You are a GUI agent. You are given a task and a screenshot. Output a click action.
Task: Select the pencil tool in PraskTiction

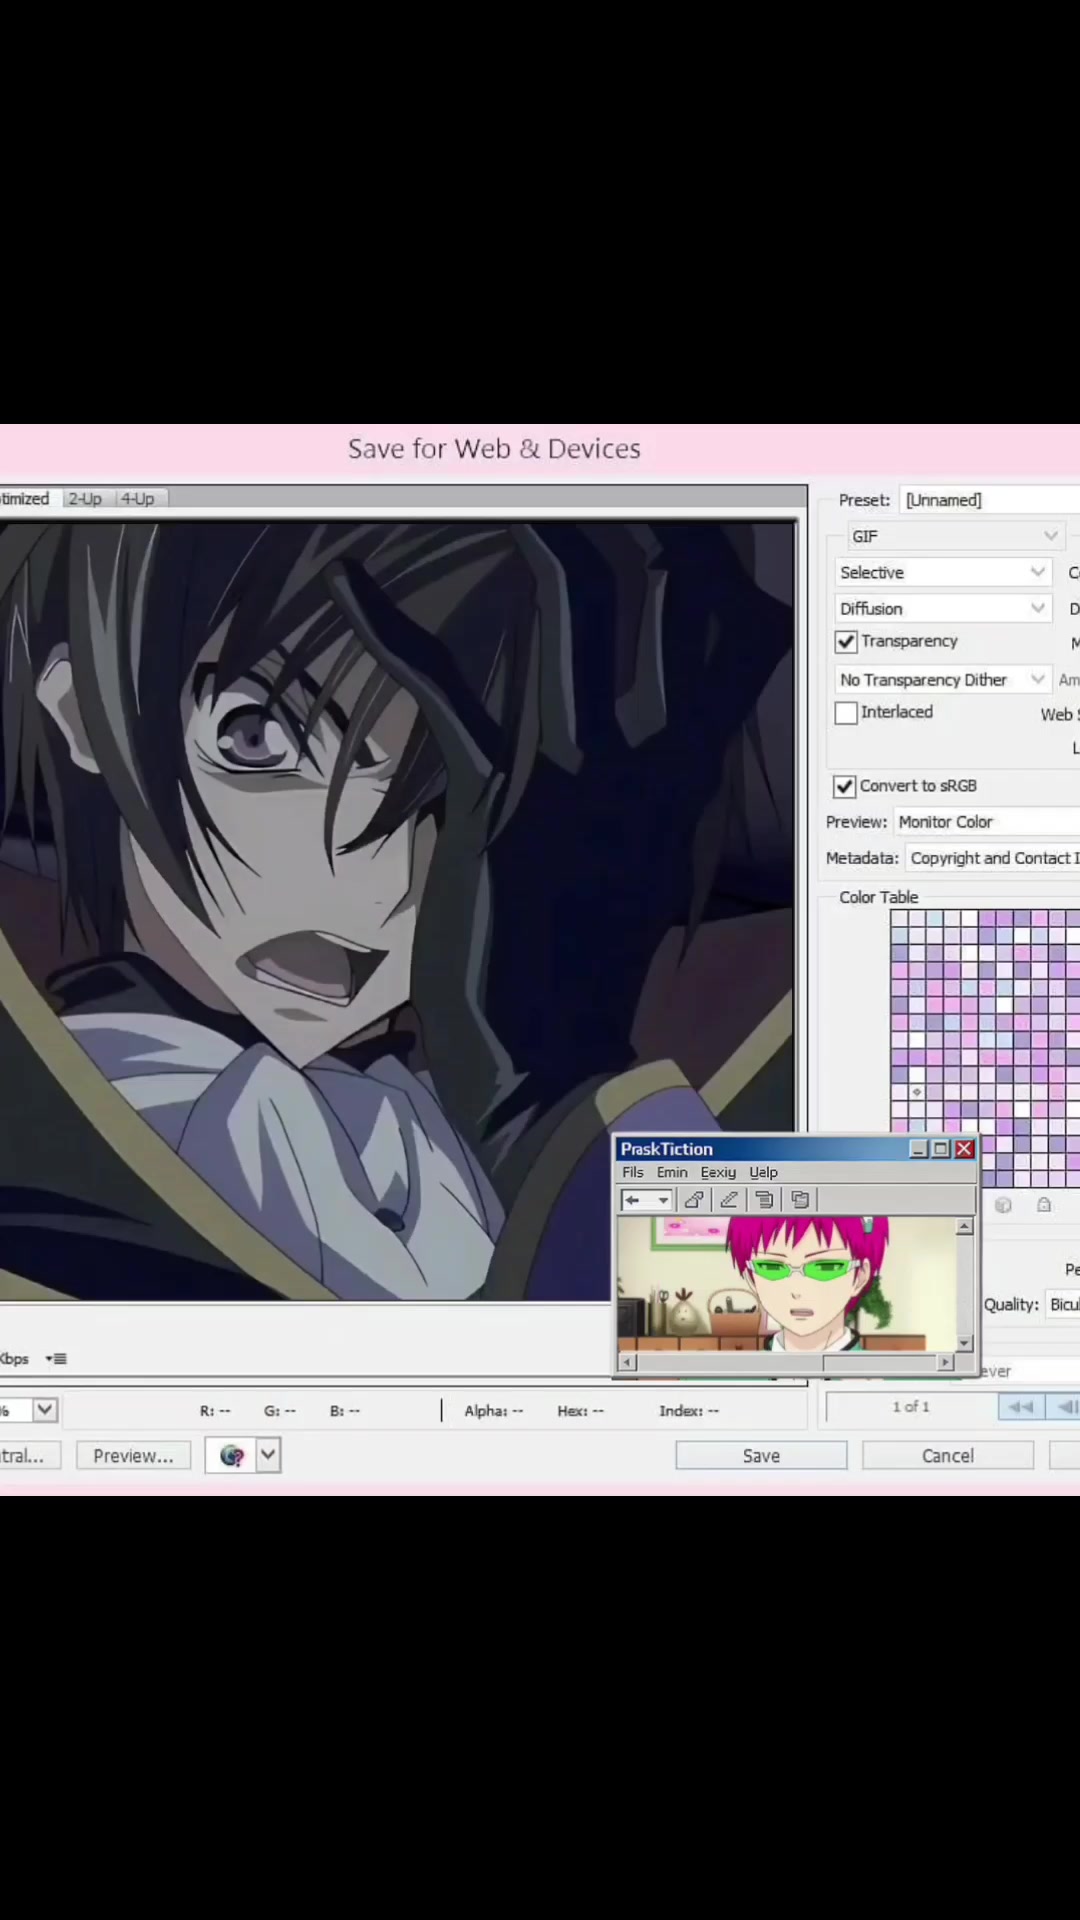pos(729,1200)
